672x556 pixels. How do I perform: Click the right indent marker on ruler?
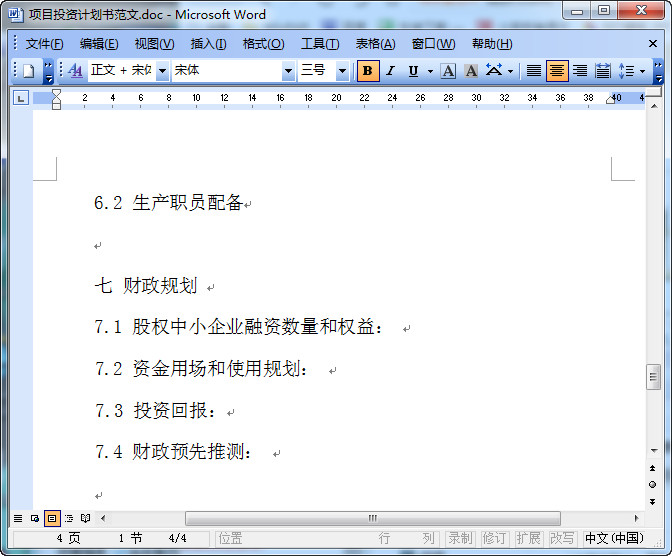pyautogui.click(x=610, y=100)
